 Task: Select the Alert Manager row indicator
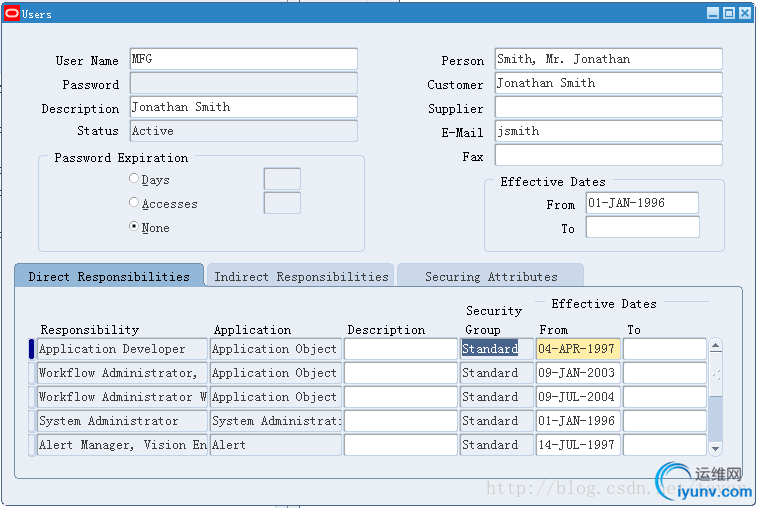point(31,445)
